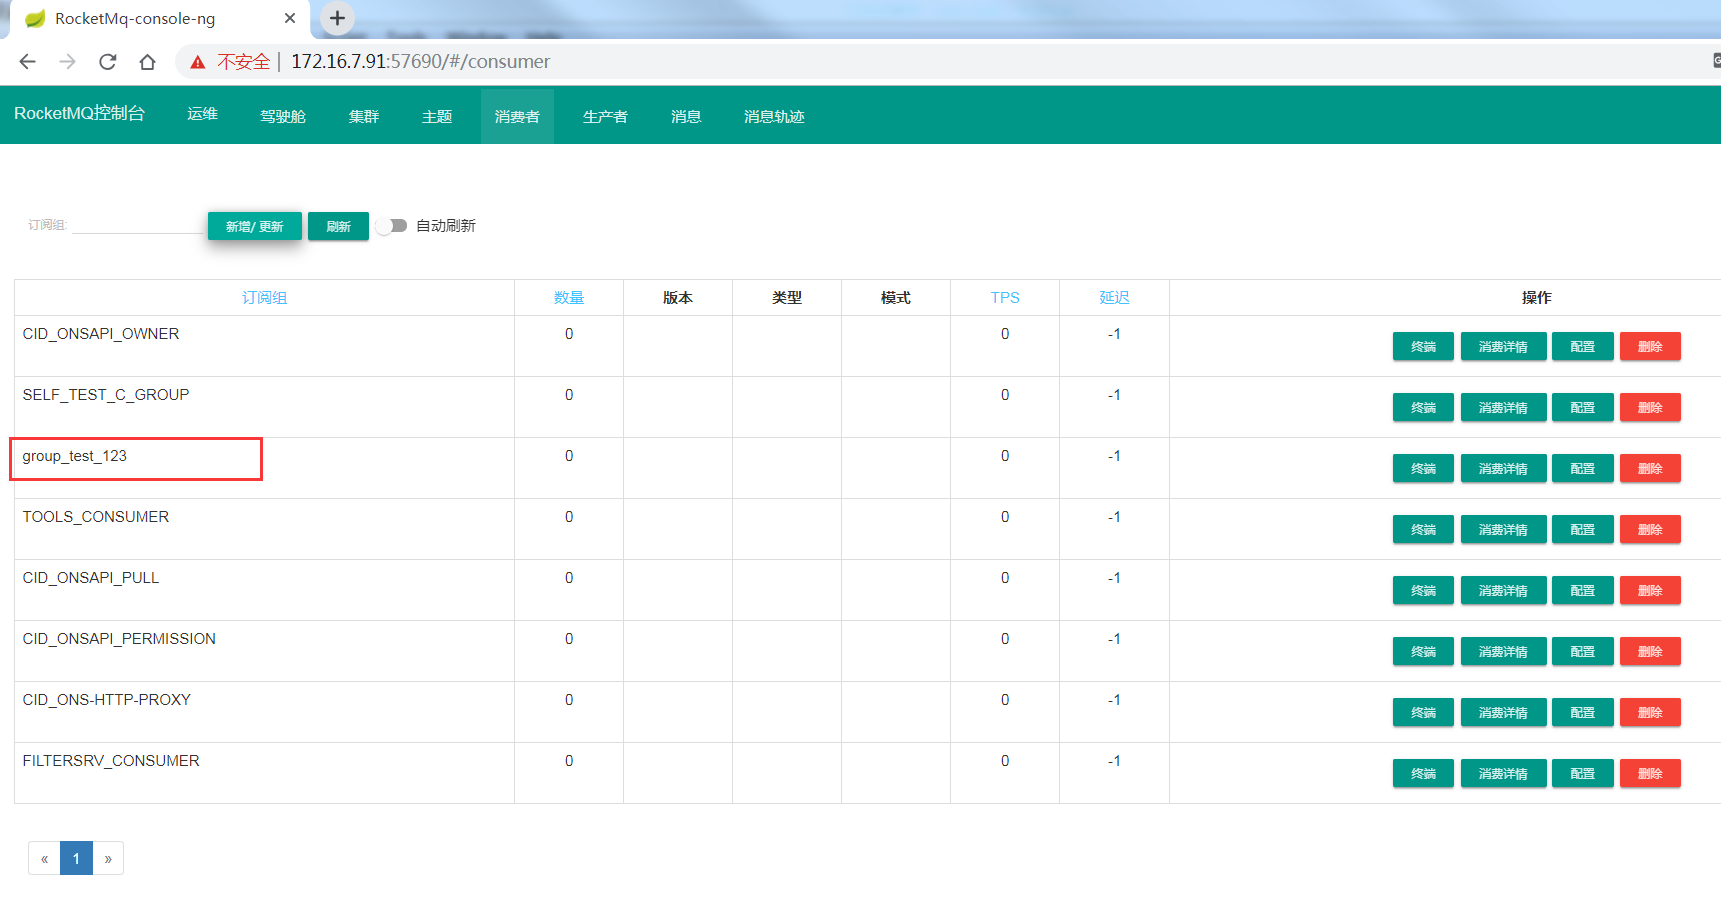
Task: Sort table by 订阅组 column header
Action: point(264,298)
